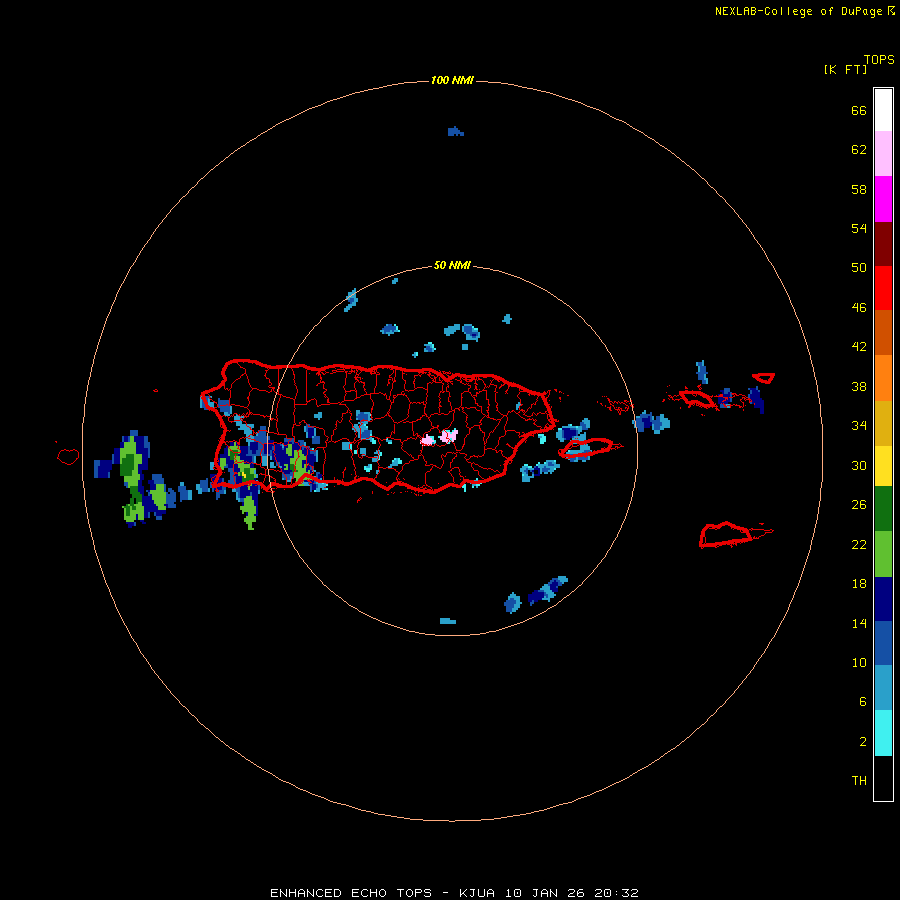Click the dark orange 46 K FT swatch
This screenshot has height=900, width=900.
883,332
